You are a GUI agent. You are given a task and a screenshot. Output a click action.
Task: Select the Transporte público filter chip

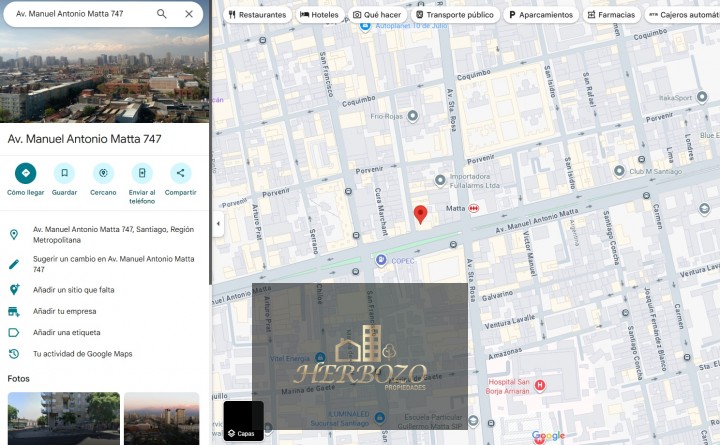pyautogui.click(x=454, y=15)
